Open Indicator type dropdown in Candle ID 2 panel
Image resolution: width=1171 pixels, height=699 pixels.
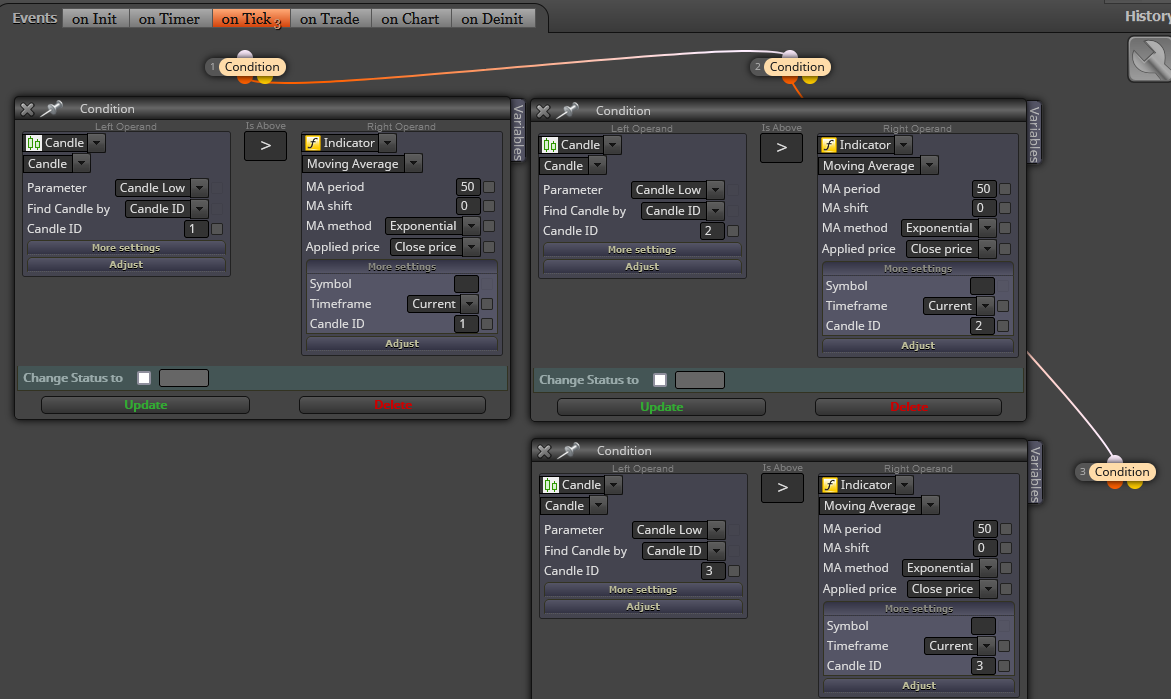[904, 145]
